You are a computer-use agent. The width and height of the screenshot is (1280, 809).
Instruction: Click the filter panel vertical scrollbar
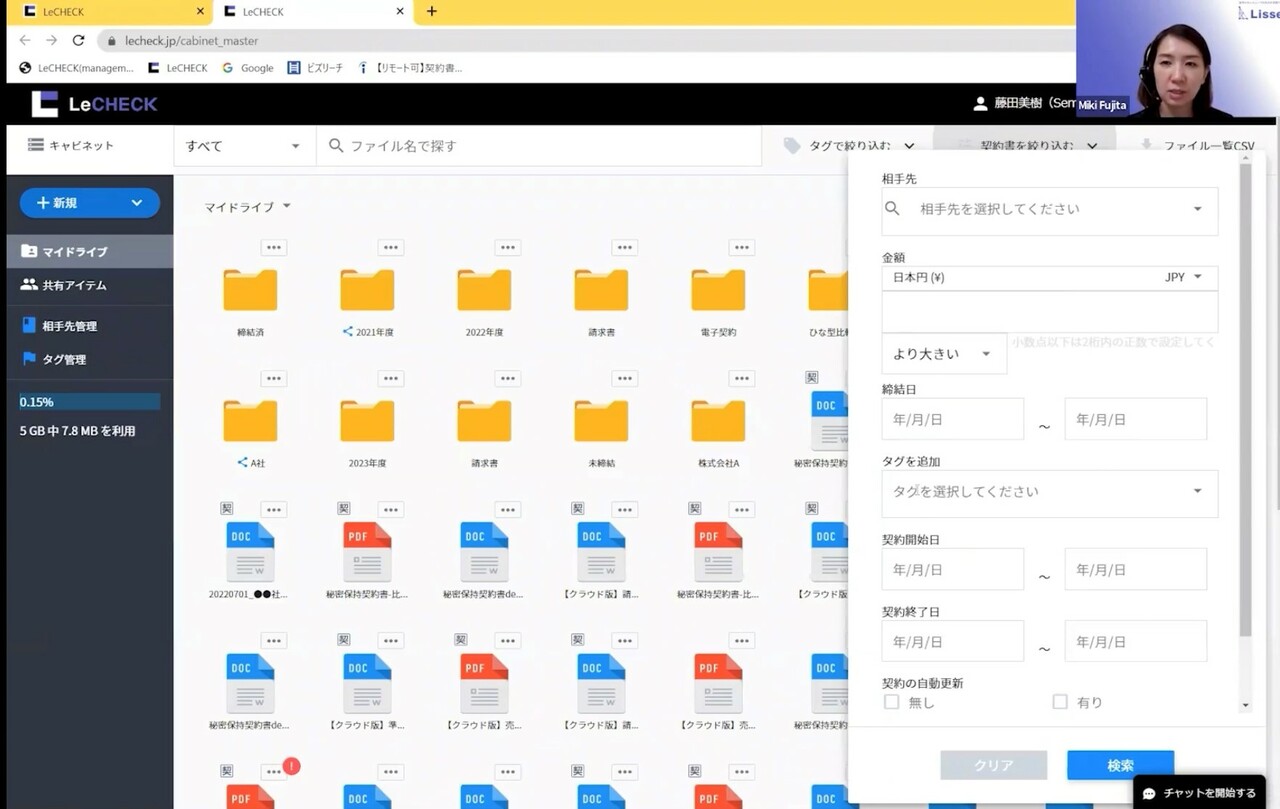coord(1245,400)
